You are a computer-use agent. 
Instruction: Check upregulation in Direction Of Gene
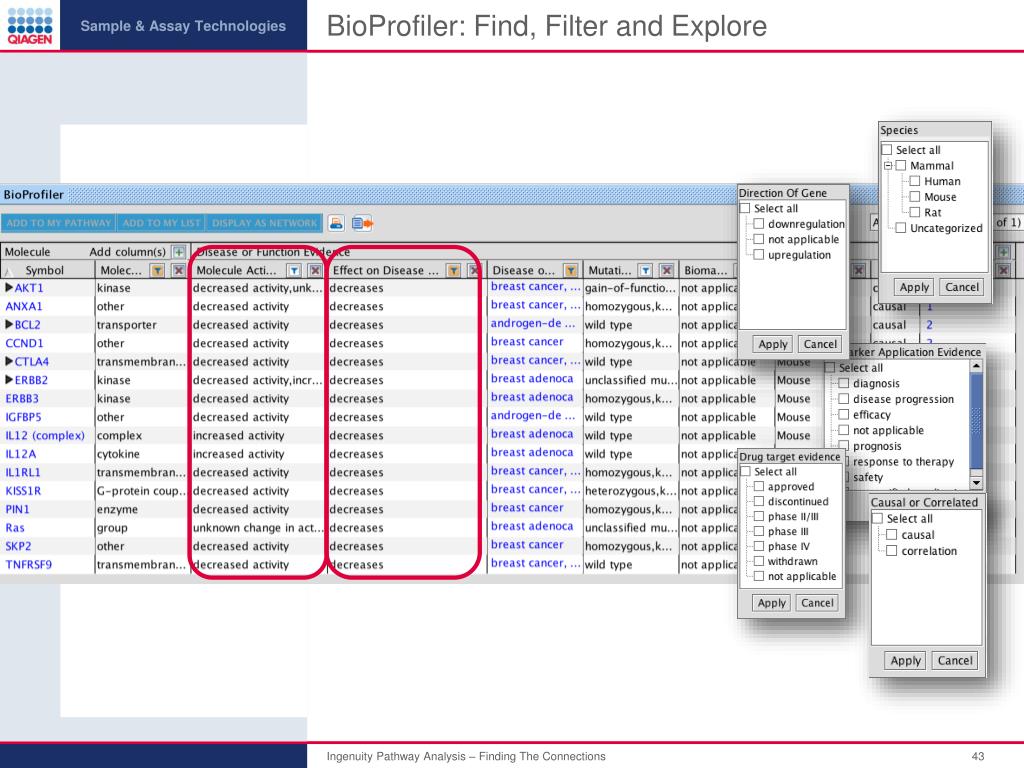point(759,255)
